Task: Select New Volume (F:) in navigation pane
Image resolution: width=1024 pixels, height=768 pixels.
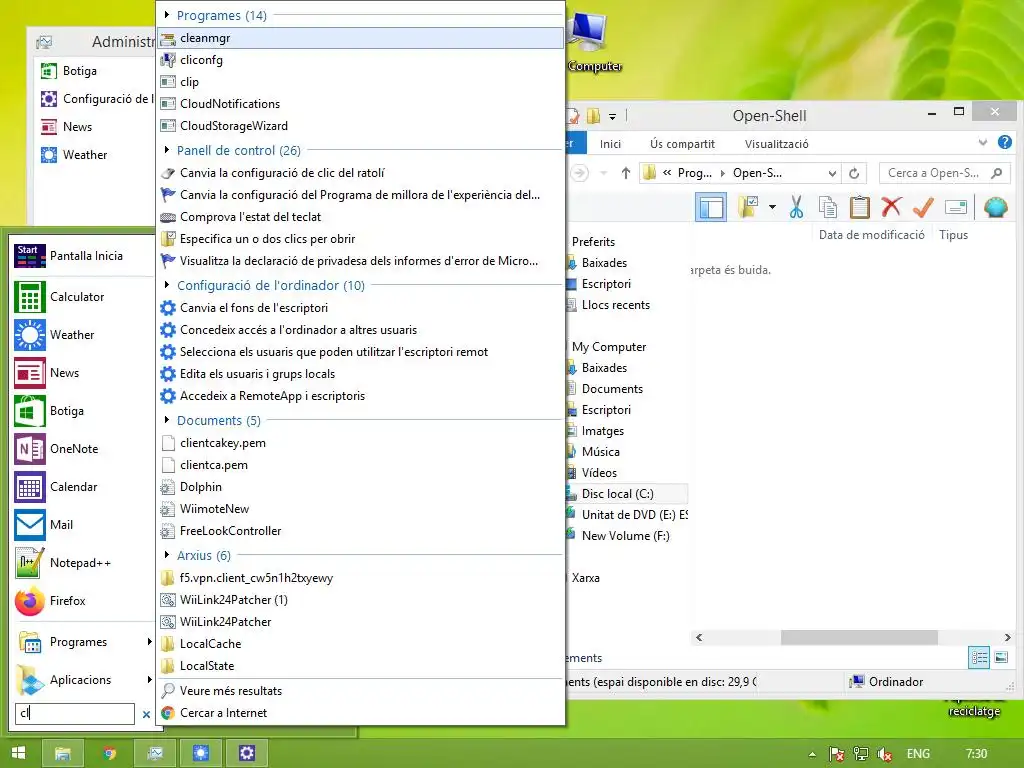Action: (626, 536)
